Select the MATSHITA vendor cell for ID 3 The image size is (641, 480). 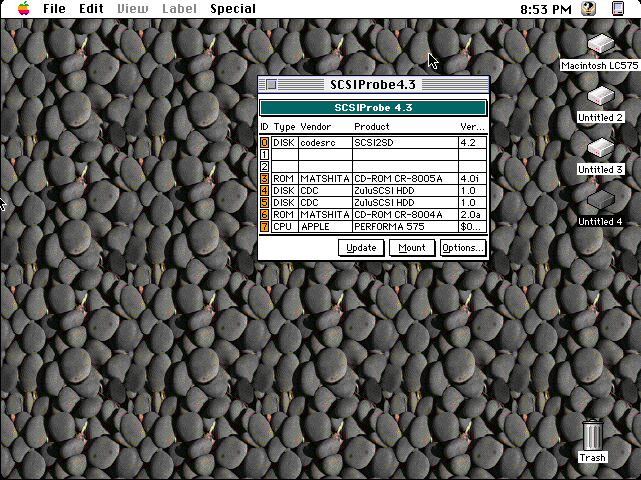325,179
